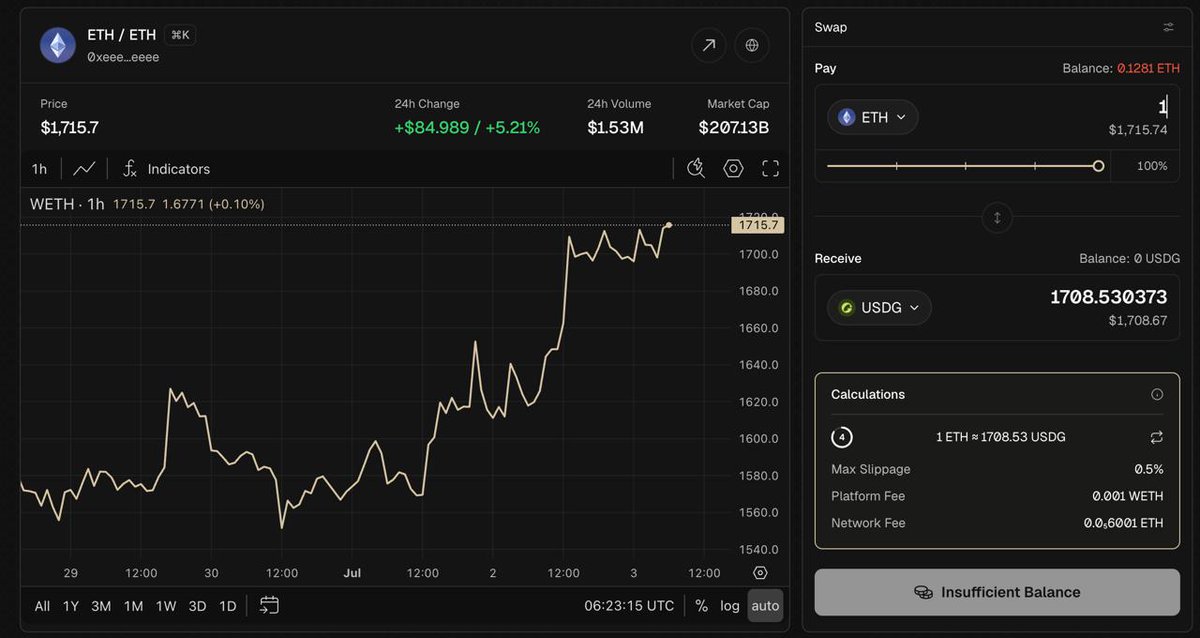The height and width of the screenshot is (638, 1200).
Task: Click the globe website icon
Action: (752, 45)
